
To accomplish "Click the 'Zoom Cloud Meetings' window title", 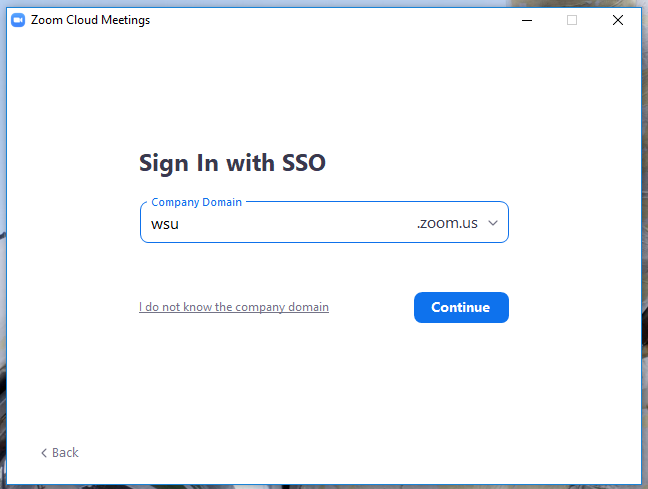I will [x=91, y=20].
